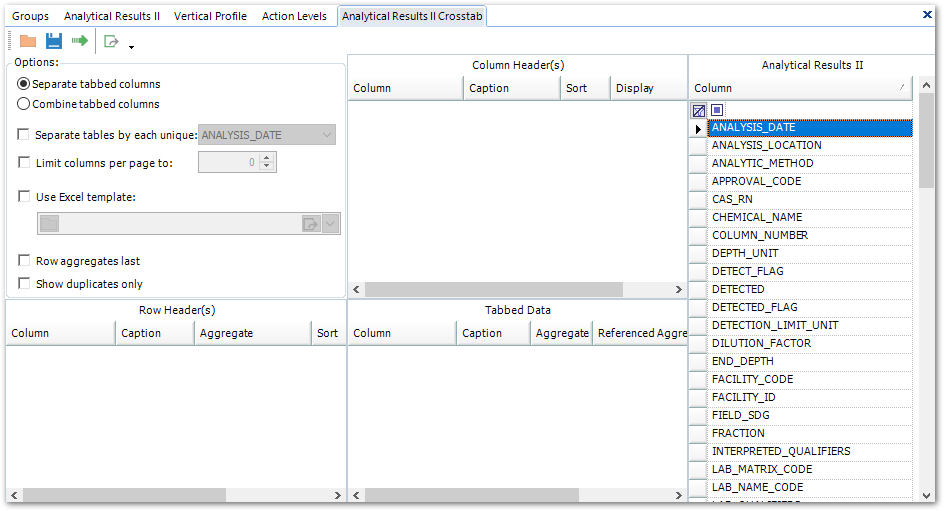
Task: Click the blue Save disk icon
Action: [54, 41]
